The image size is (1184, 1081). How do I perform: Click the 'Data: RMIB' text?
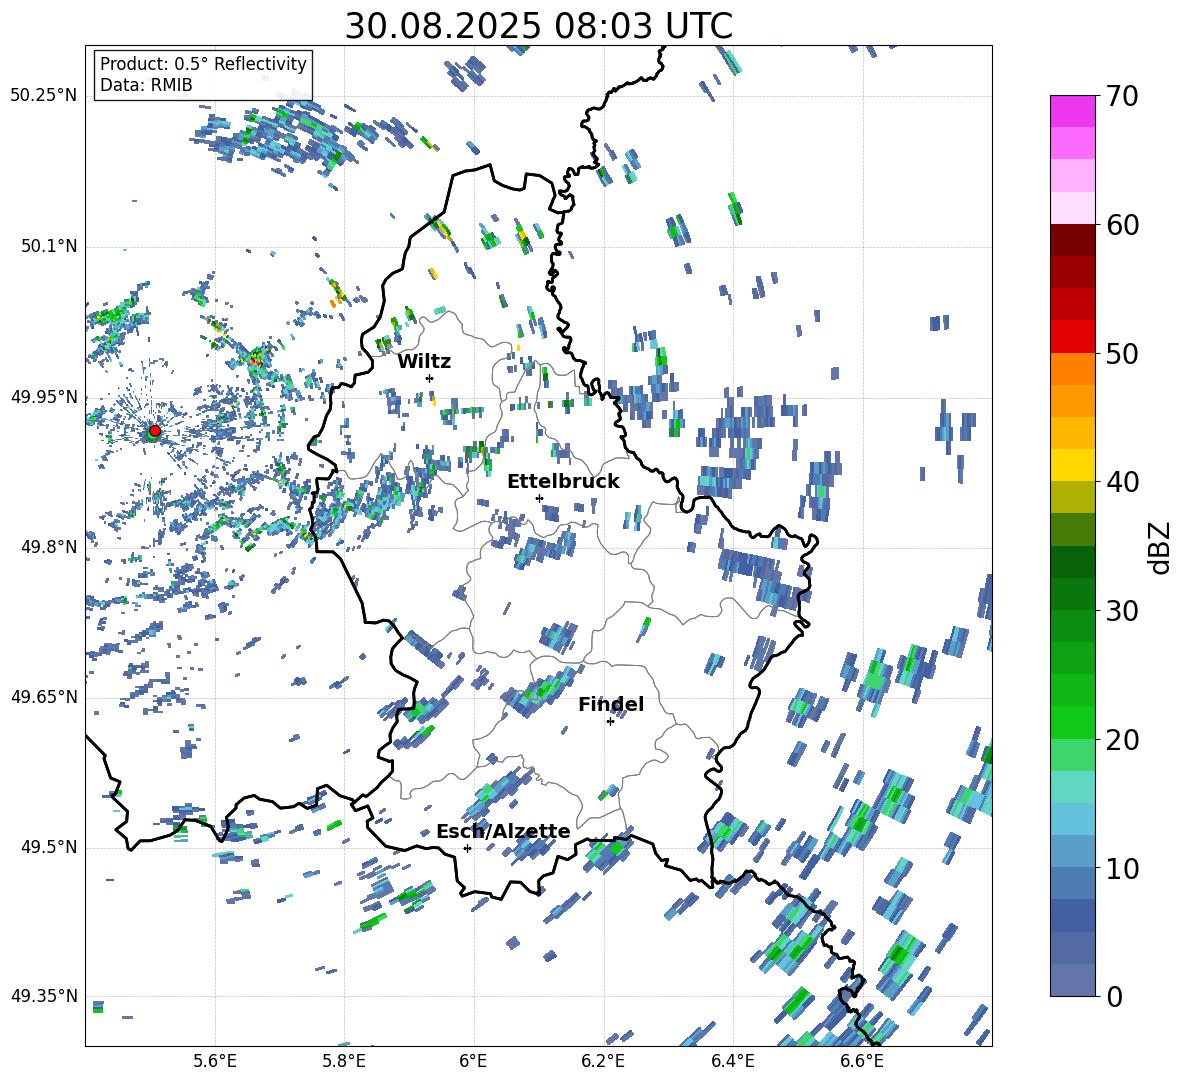(x=146, y=85)
